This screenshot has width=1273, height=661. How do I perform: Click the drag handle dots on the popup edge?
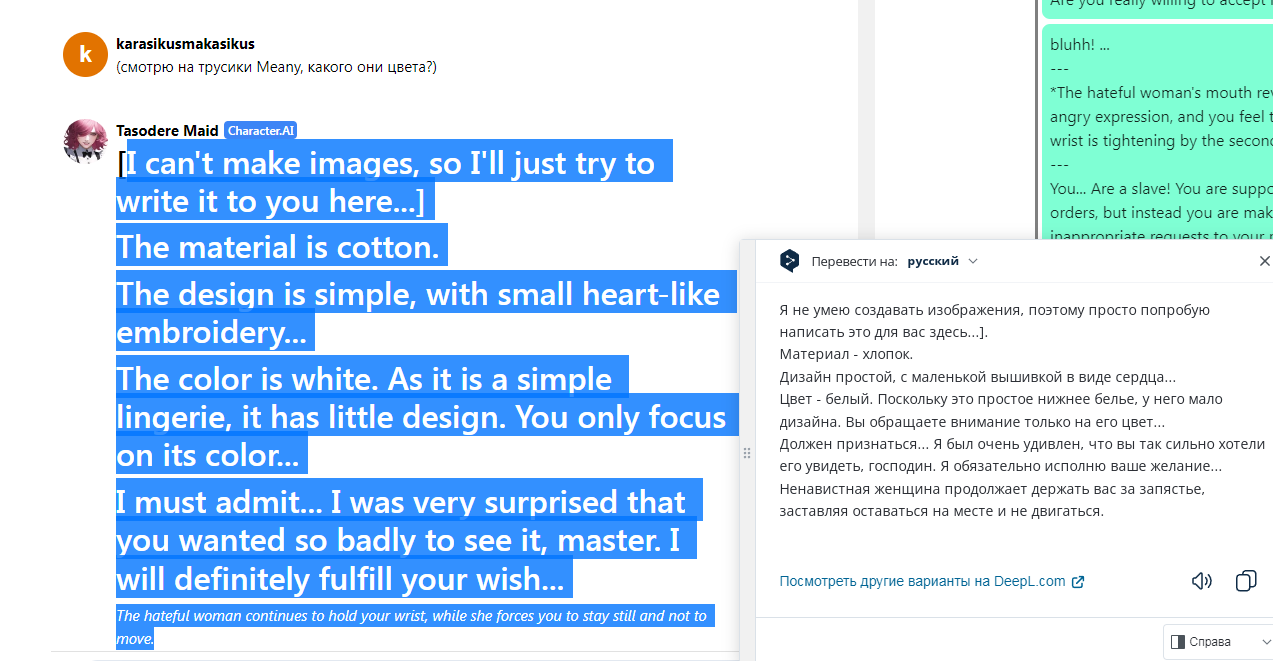(x=746, y=453)
